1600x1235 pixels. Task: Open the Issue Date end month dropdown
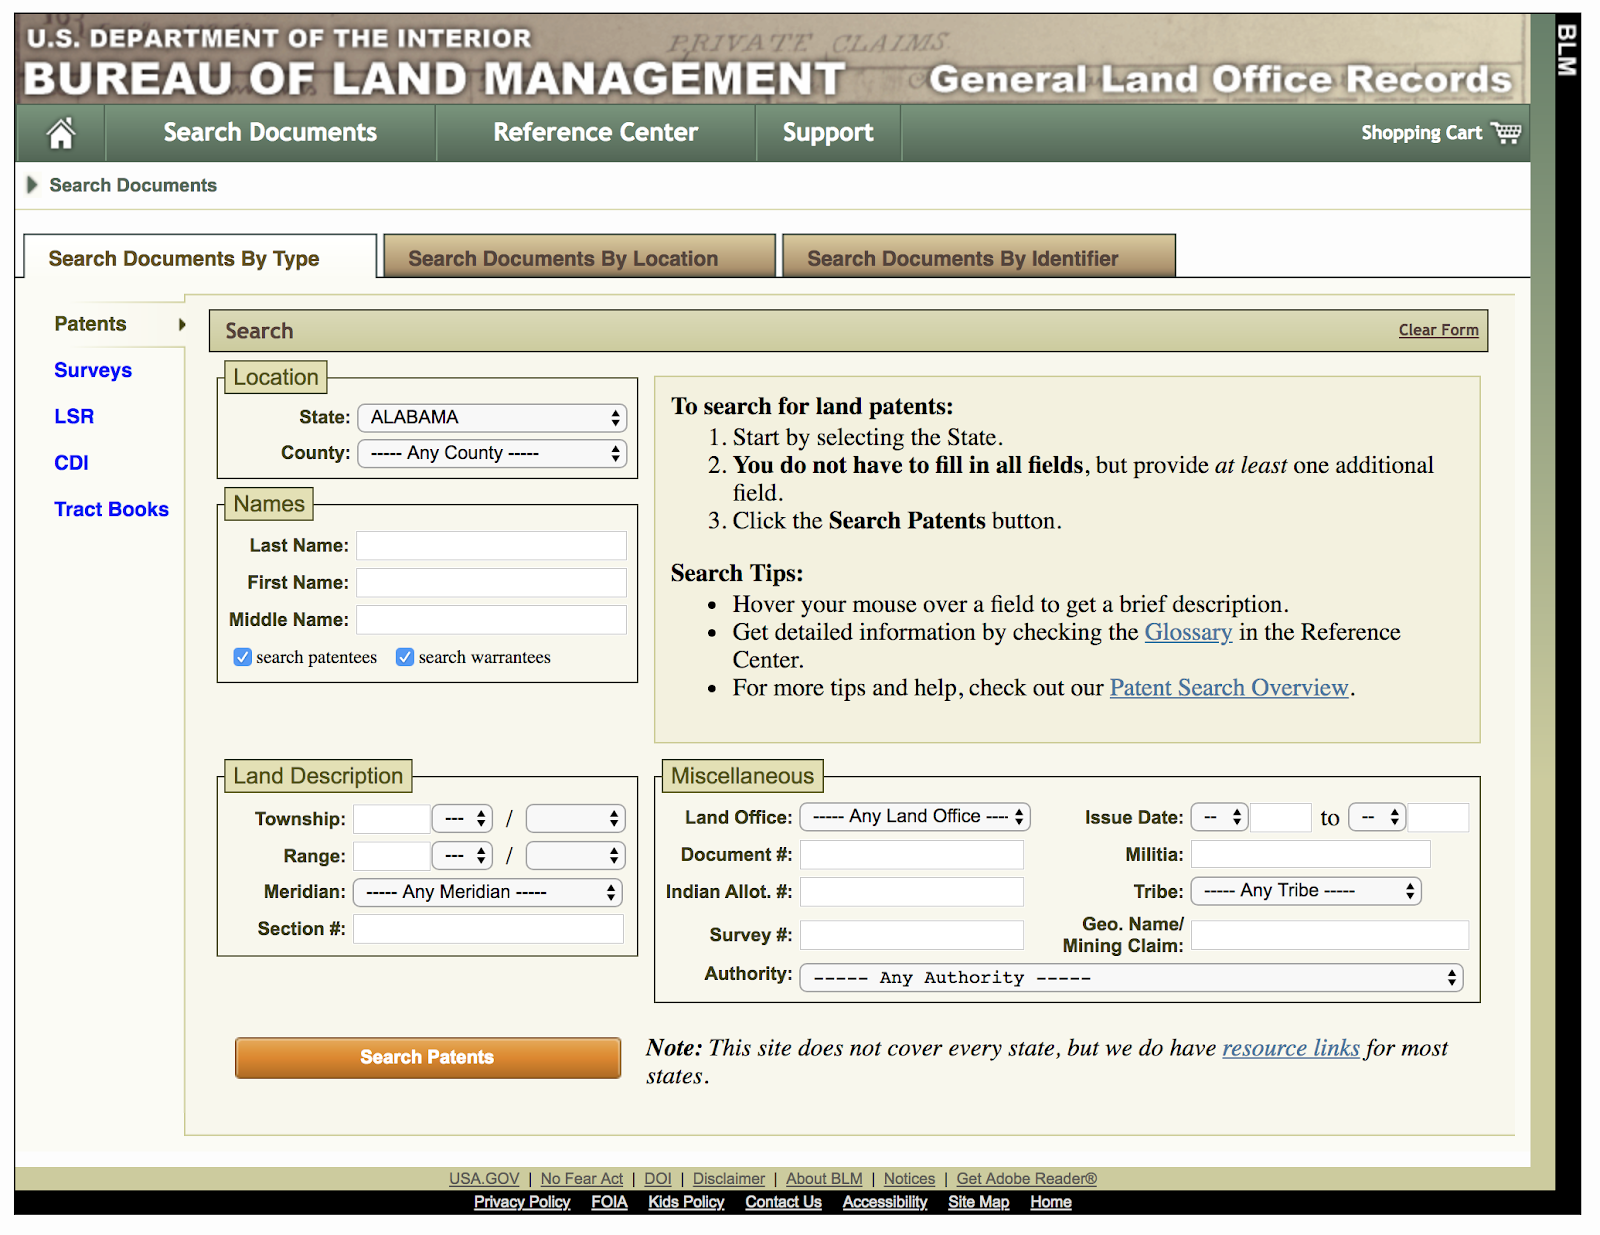1378,818
